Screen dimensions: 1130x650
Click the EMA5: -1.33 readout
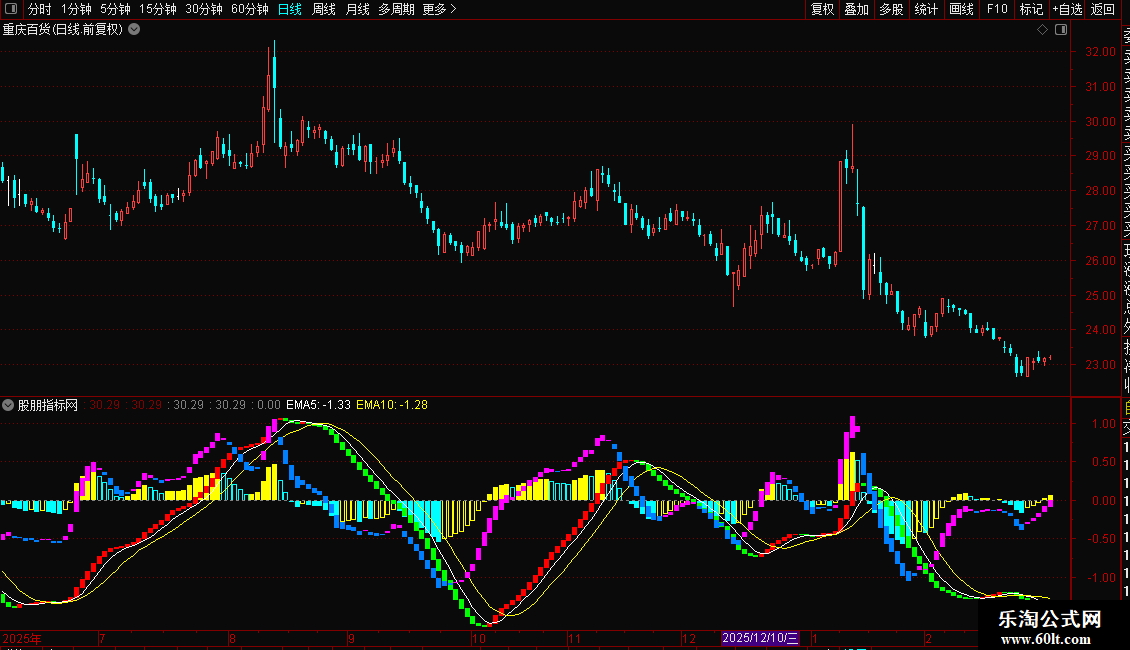(319, 405)
